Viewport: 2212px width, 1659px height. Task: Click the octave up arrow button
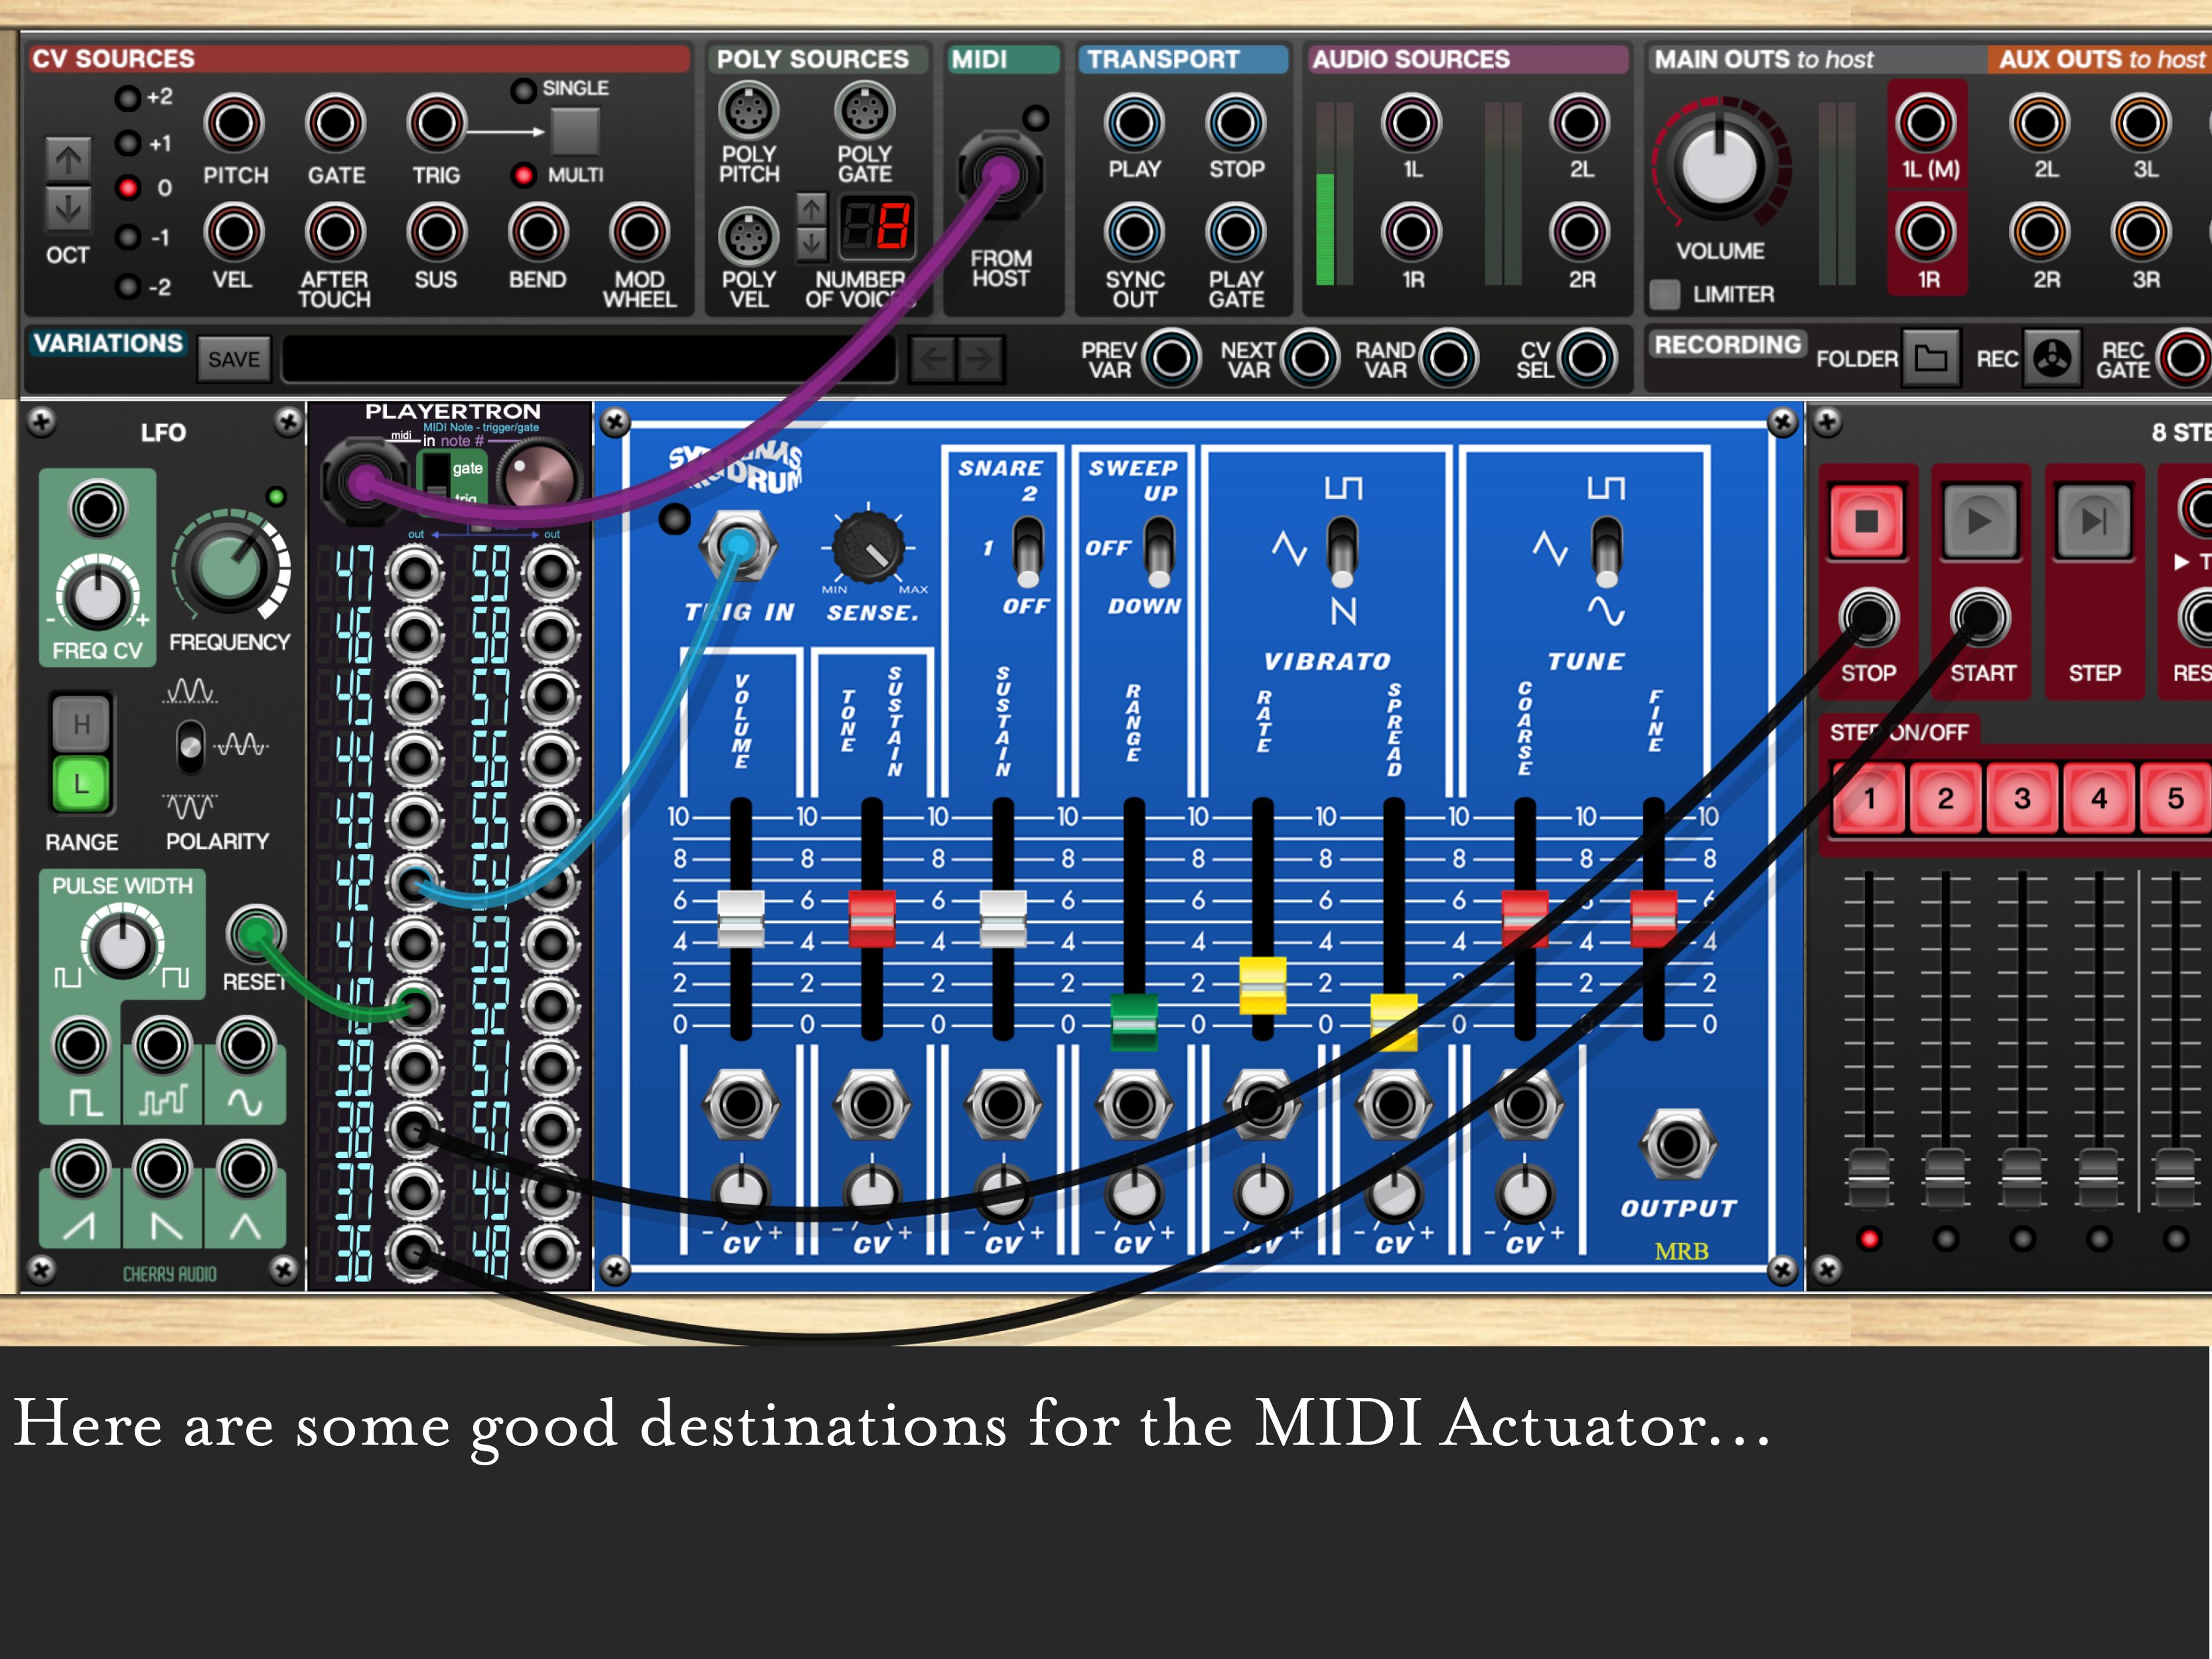coord(68,159)
